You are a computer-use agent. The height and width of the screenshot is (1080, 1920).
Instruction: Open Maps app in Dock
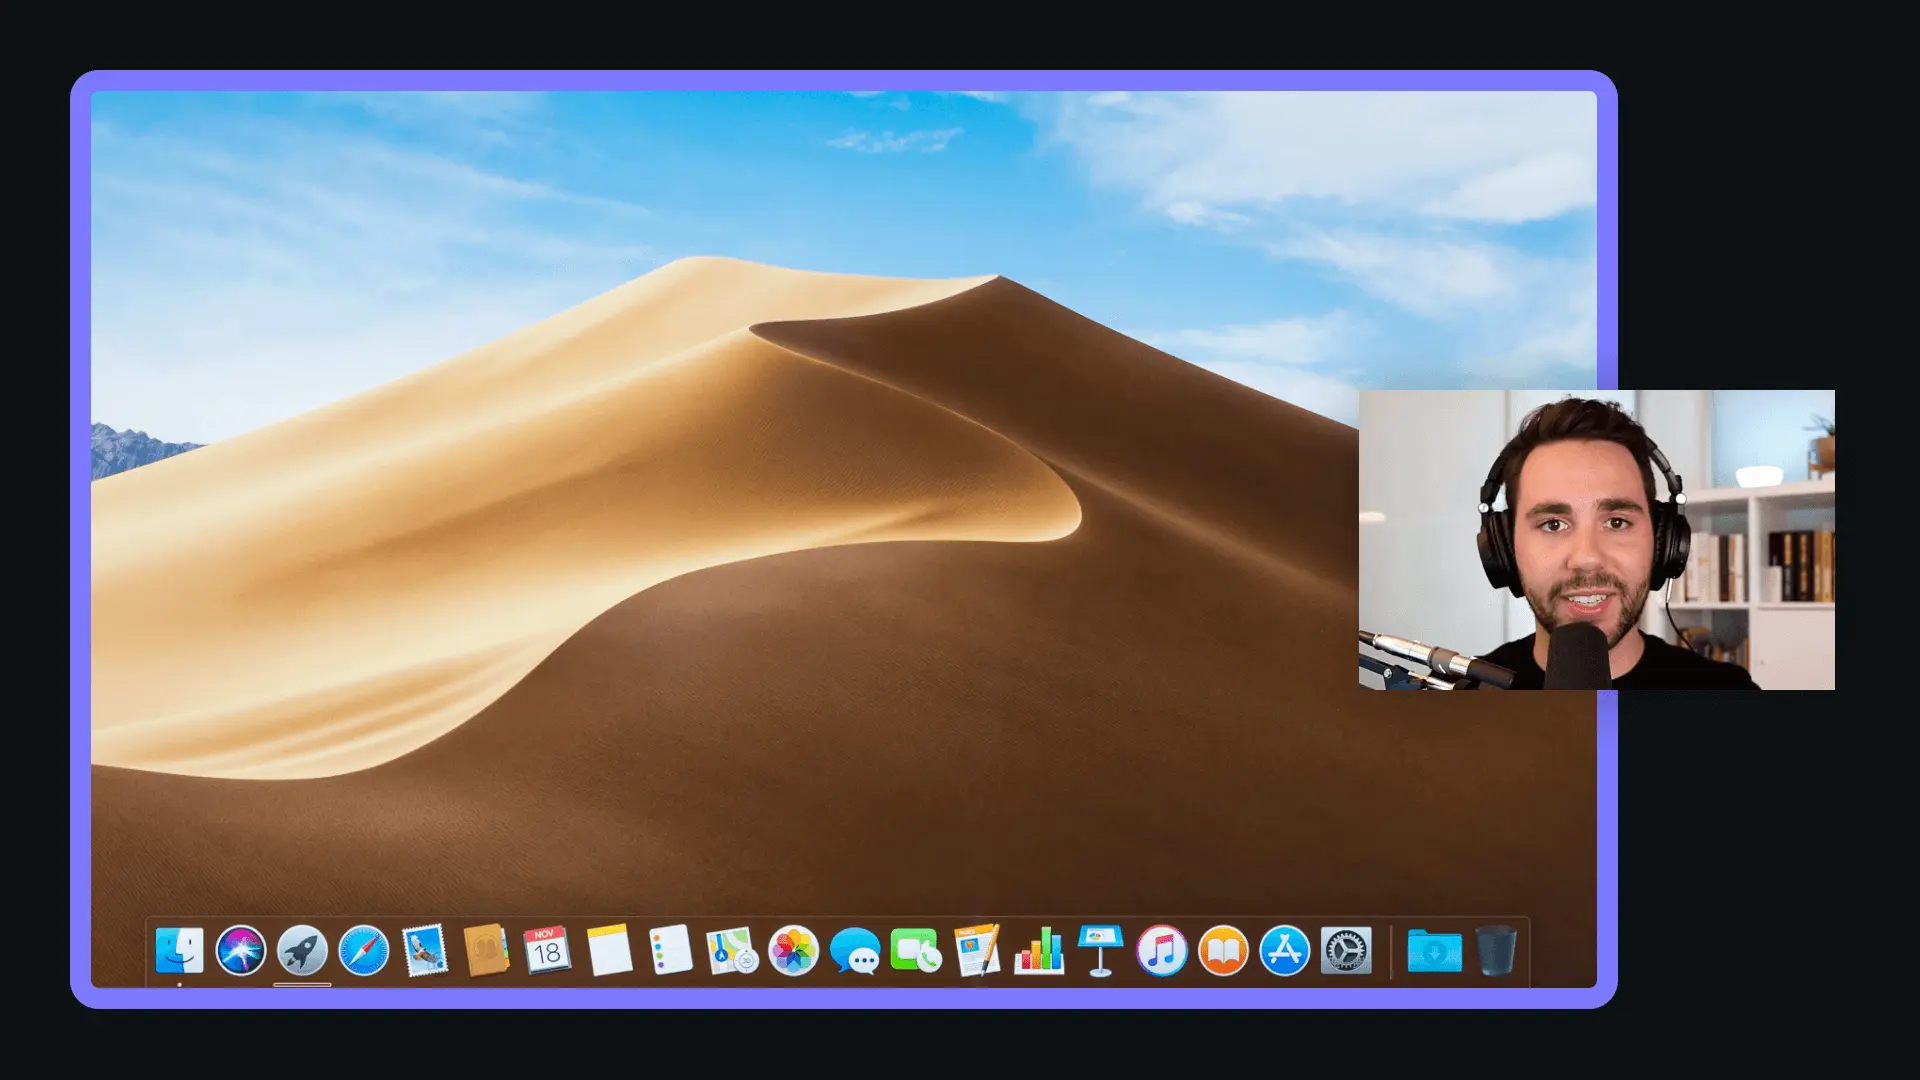(x=732, y=950)
